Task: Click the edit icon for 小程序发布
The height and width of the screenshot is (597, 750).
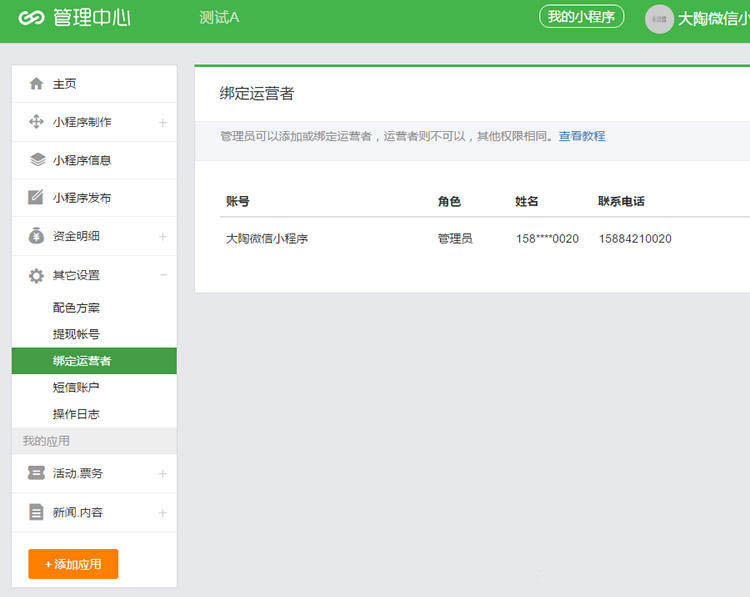Action: click(x=36, y=198)
